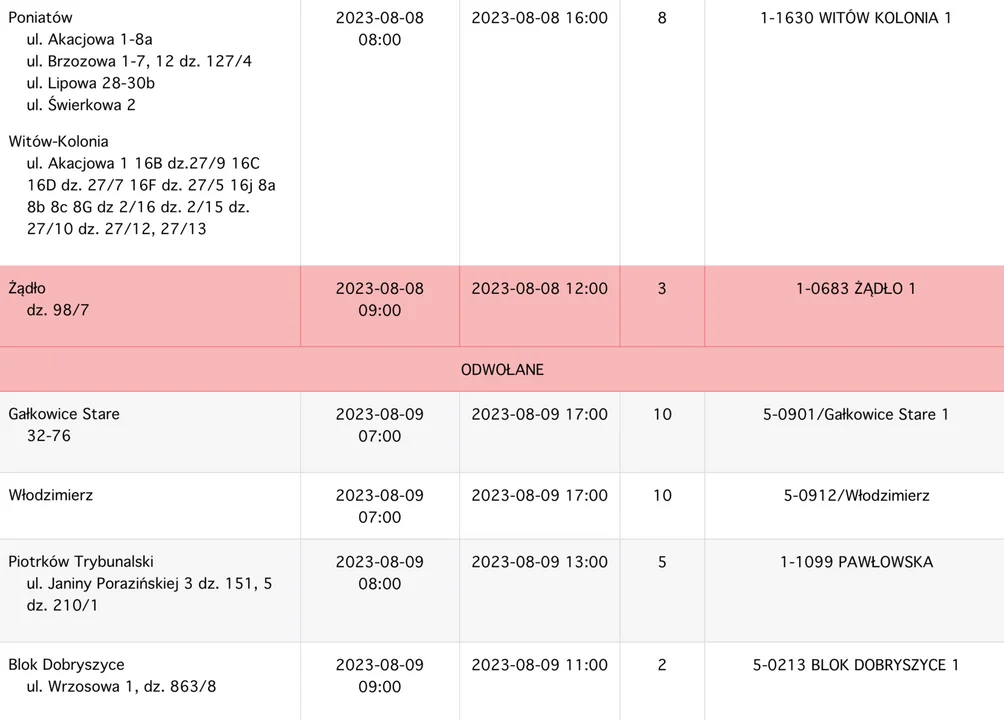
Task: Select the 5-0901/Gałkowice Stare 1 station cell
Action: [x=855, y=414]
